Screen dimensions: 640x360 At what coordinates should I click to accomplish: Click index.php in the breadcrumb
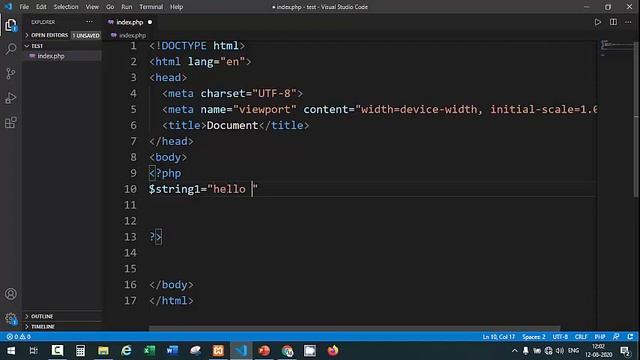point(132,36)
